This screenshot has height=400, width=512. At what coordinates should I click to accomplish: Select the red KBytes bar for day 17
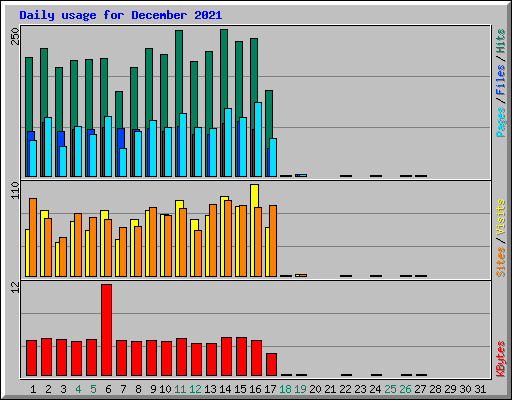272,365
